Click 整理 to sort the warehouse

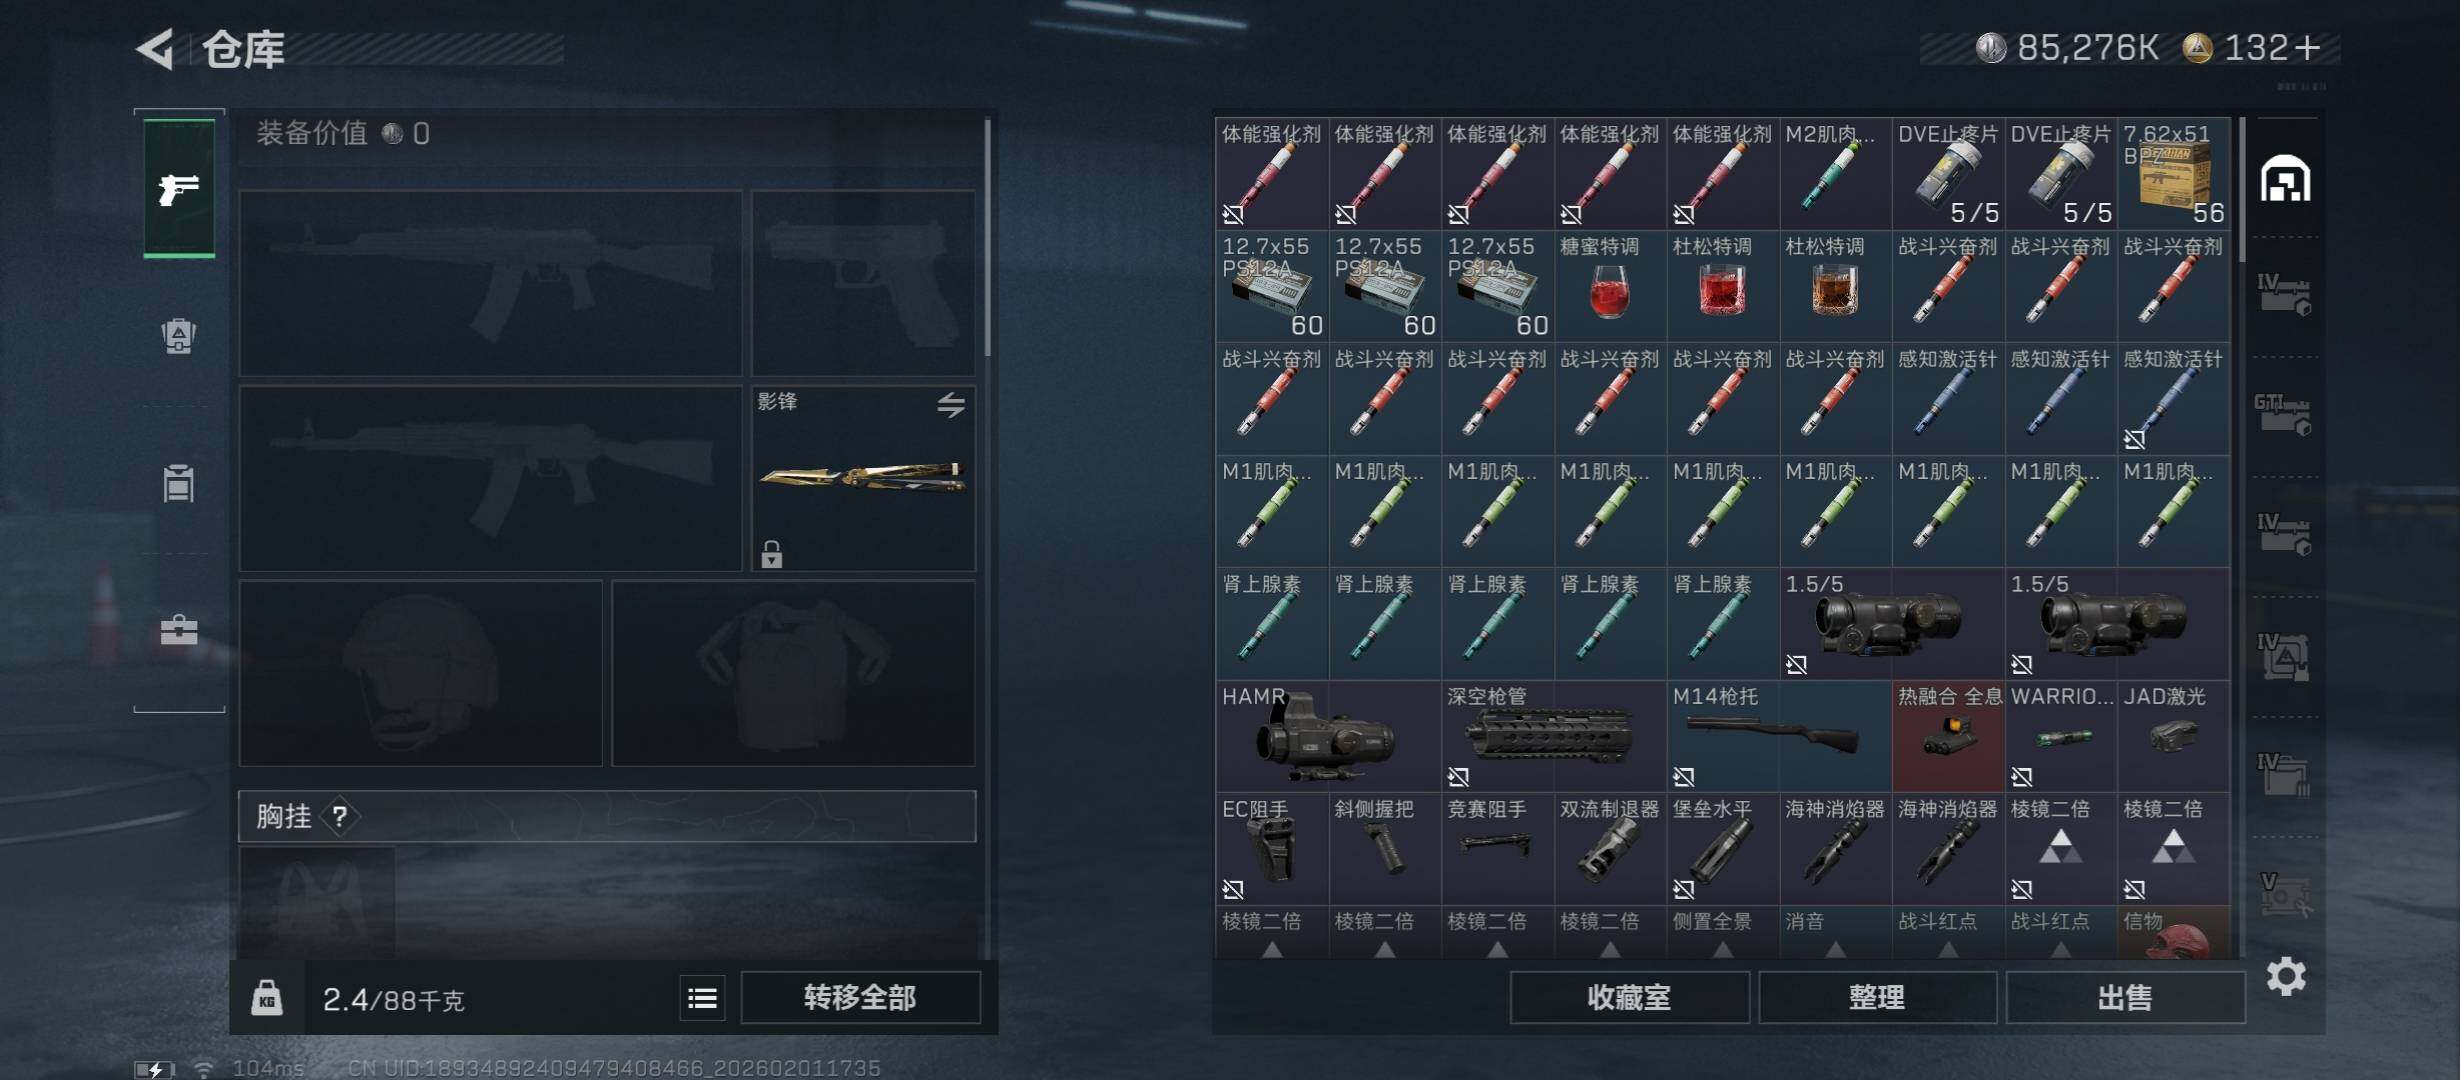pyautogui.click(x=1877, y=998)
